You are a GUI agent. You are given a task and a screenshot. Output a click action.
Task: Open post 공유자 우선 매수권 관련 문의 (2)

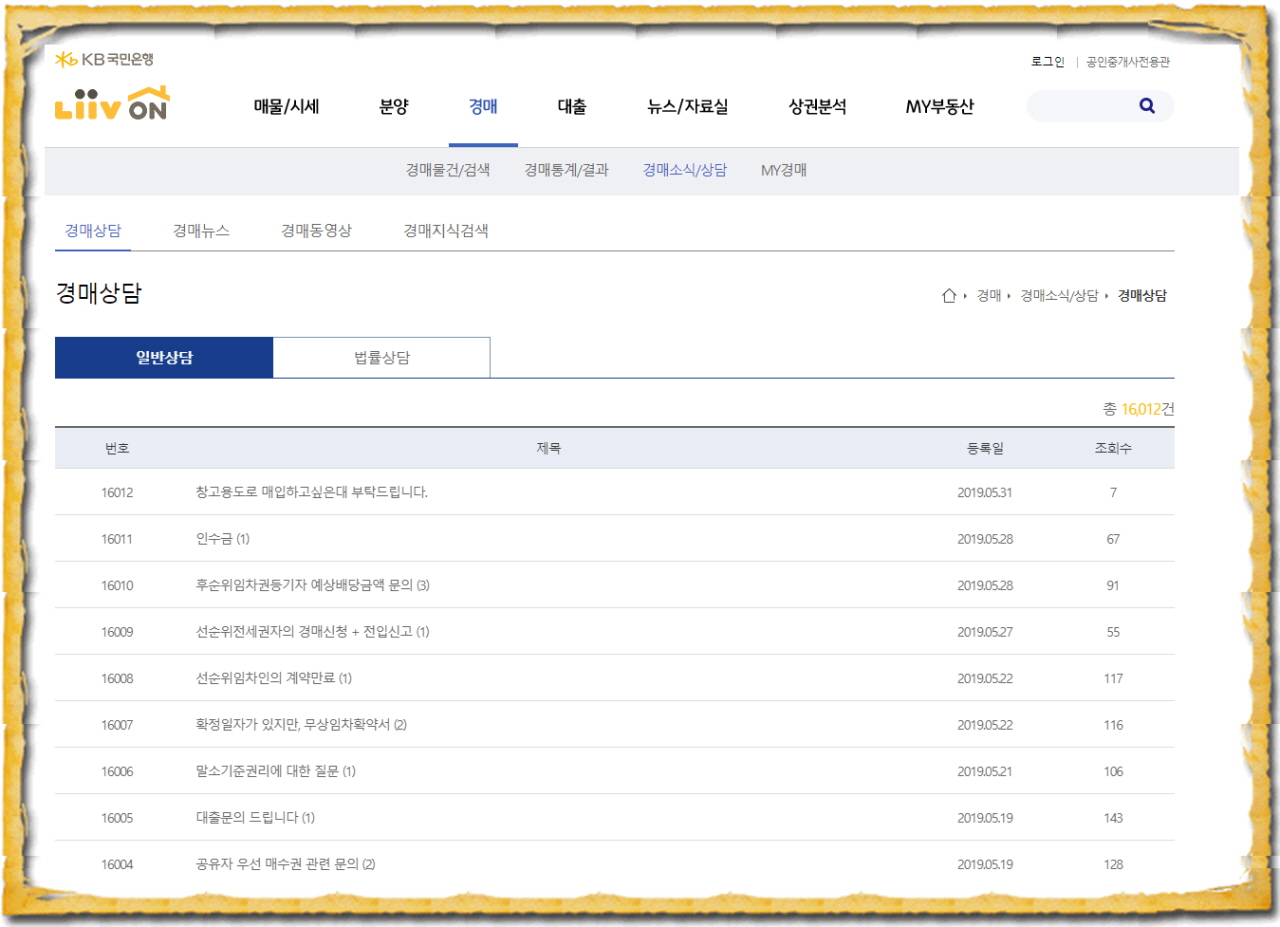[x=286, y=864]
